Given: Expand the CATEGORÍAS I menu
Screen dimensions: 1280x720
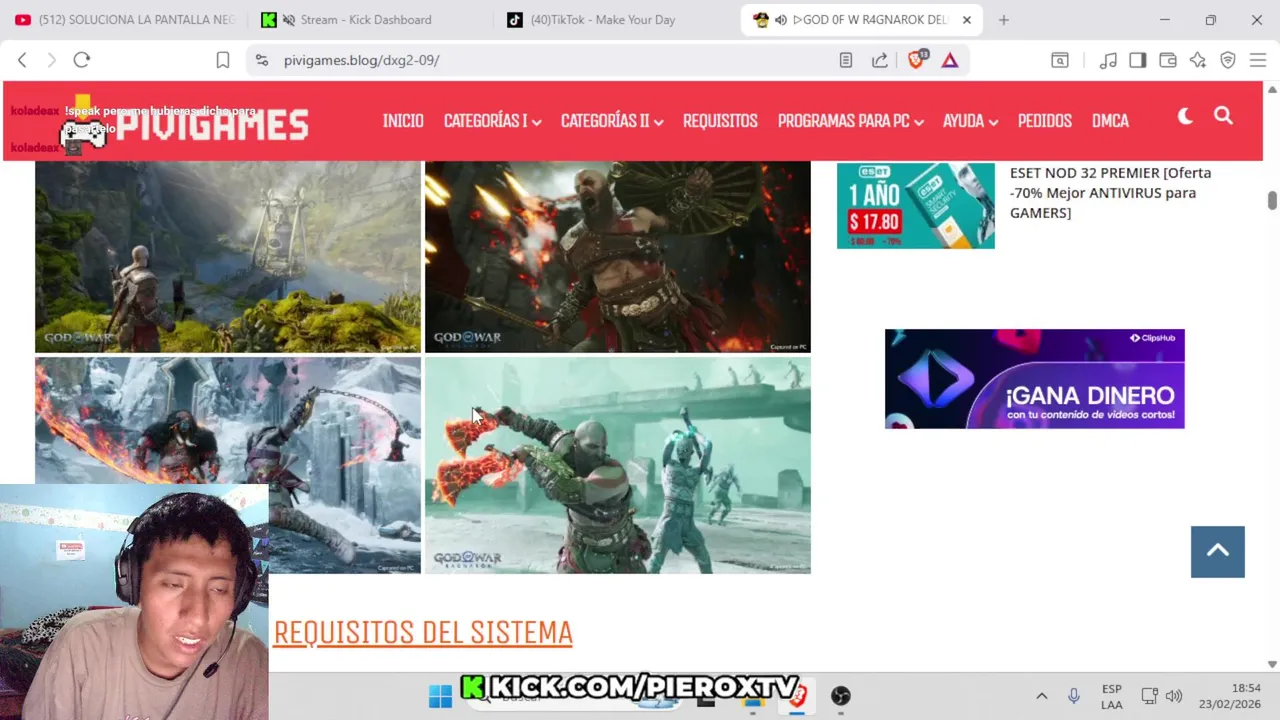Looking at the screenshot, I should [x=492, y=121].
